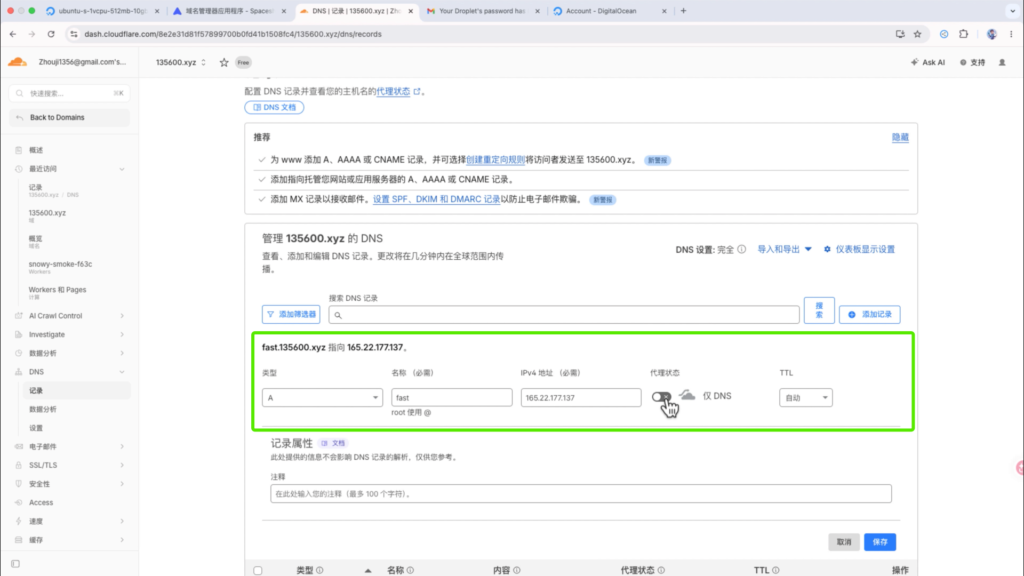Viewport: 1024px width, 576px height.
Task: Click Back to Domains
Action: [69, 118]
